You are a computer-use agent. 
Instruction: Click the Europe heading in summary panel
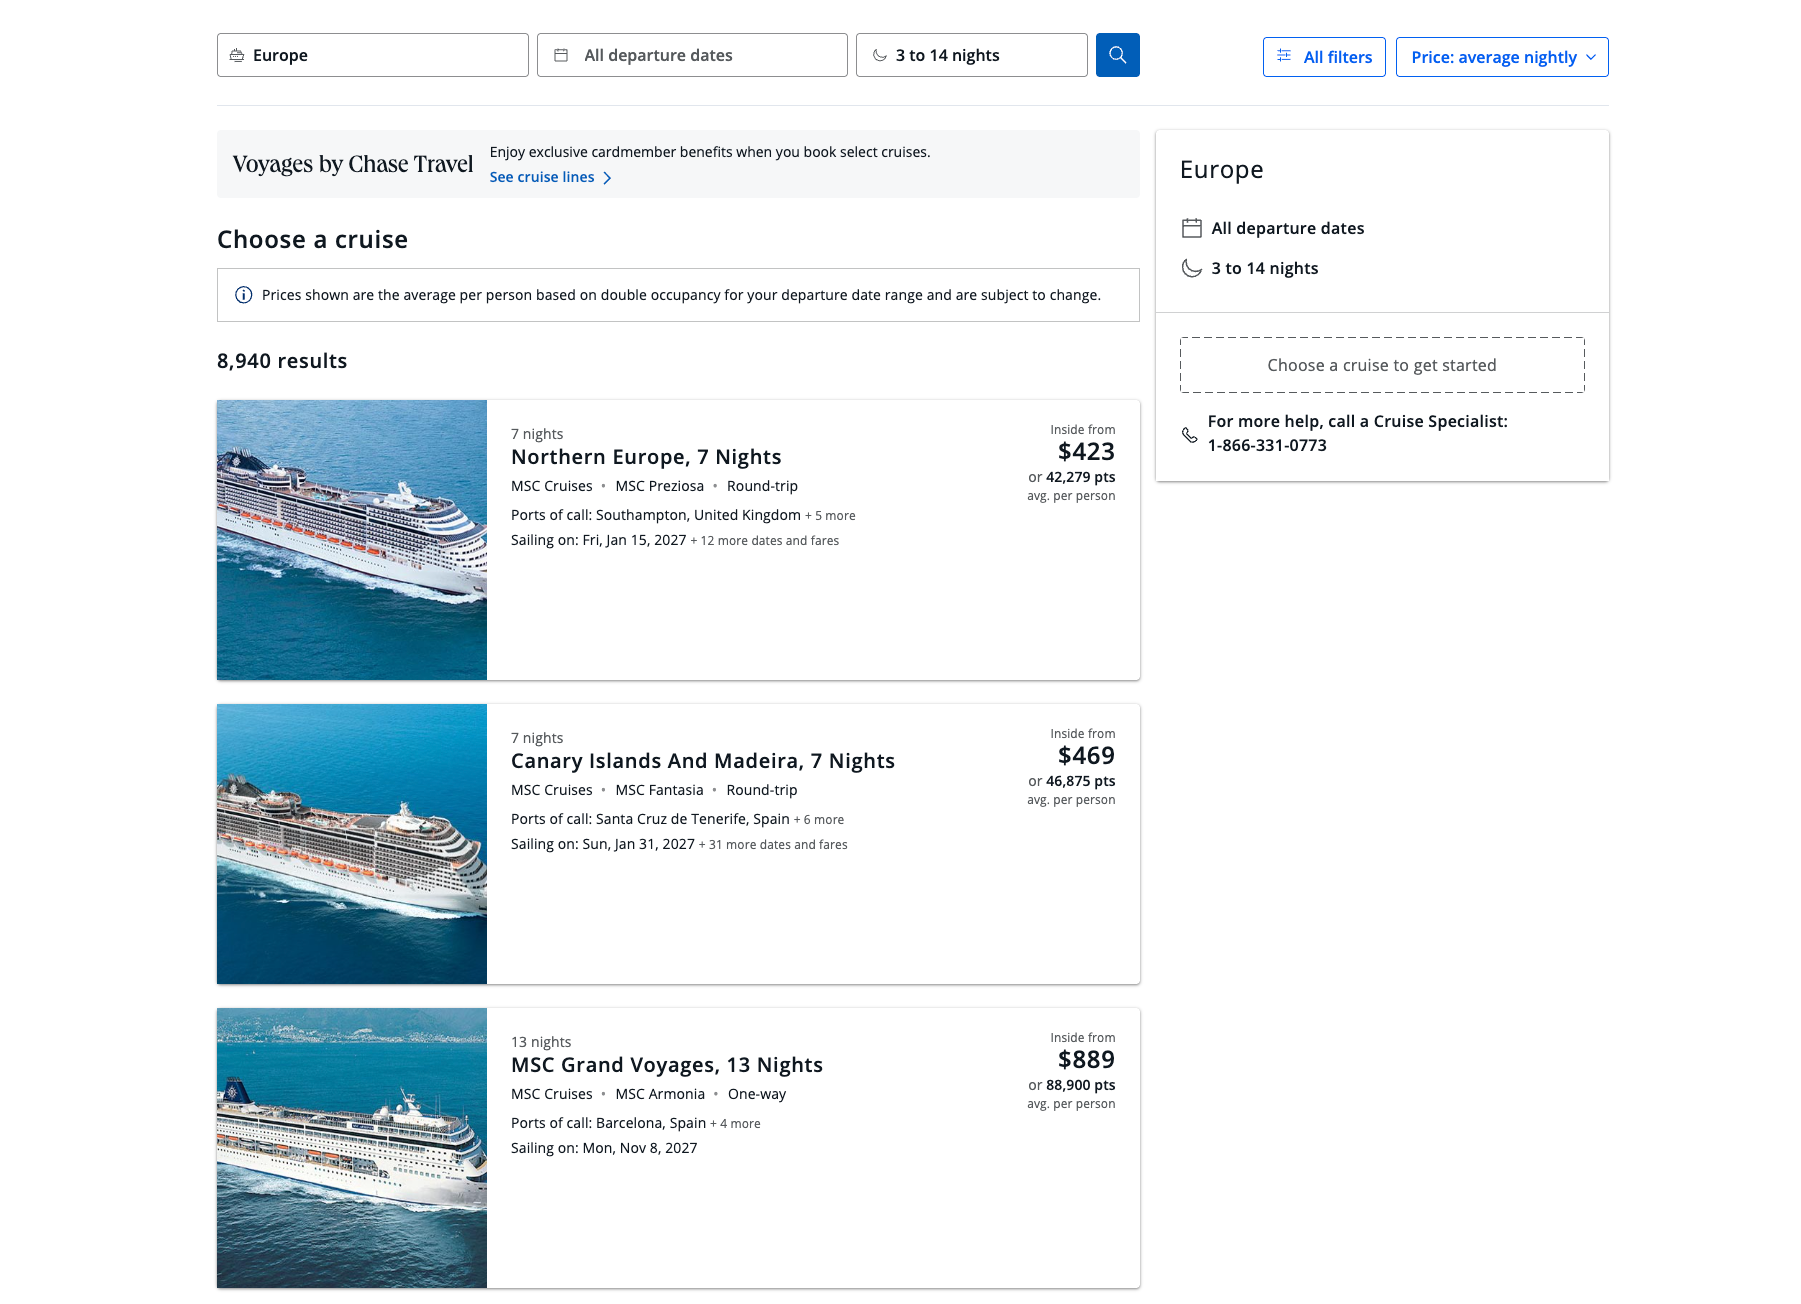pos(1222,170)
